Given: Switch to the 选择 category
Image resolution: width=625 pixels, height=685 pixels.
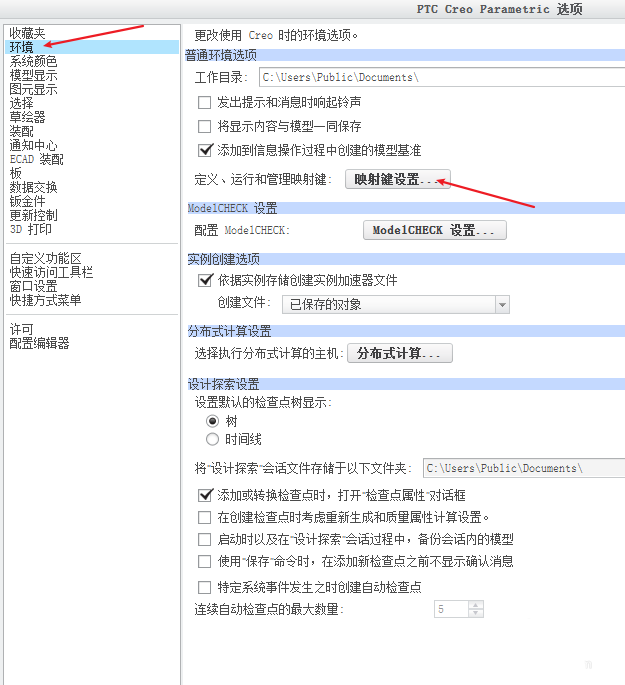Looking at the screenshot, I should [x=21, y=103].
